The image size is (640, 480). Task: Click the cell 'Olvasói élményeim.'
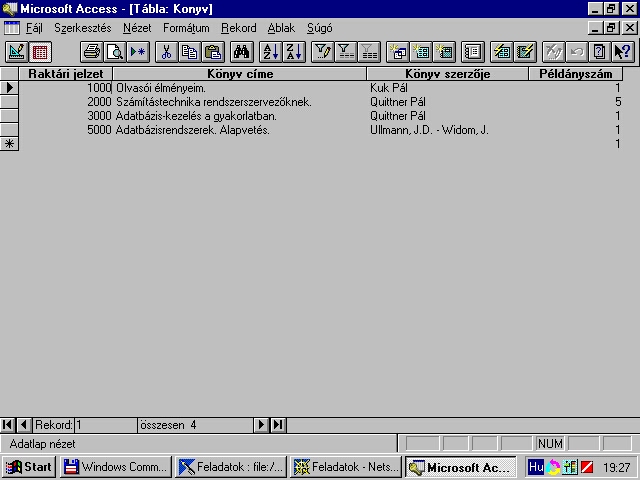click(x=240, y=88)
